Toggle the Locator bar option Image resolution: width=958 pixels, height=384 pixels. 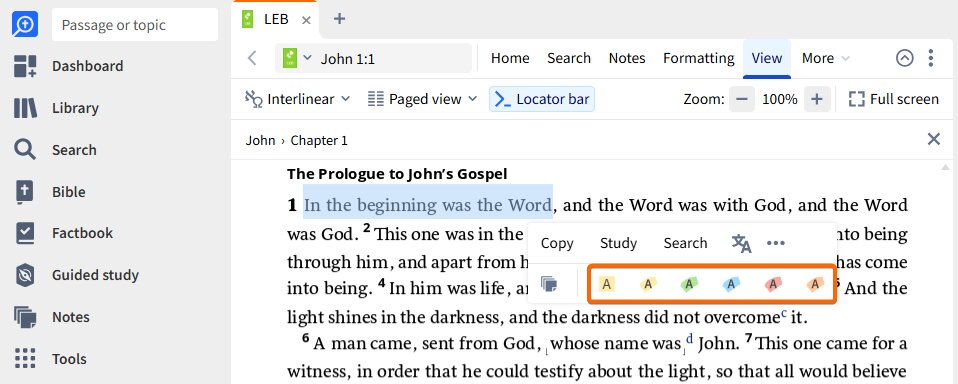[x=541, y=100]
